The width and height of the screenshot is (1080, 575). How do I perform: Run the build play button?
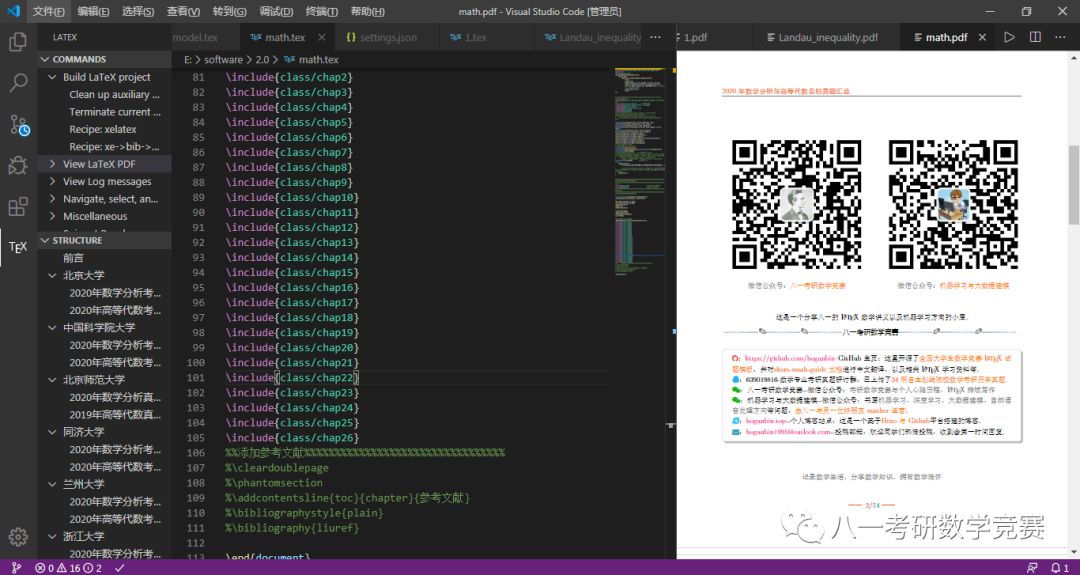pos(1009,37)
